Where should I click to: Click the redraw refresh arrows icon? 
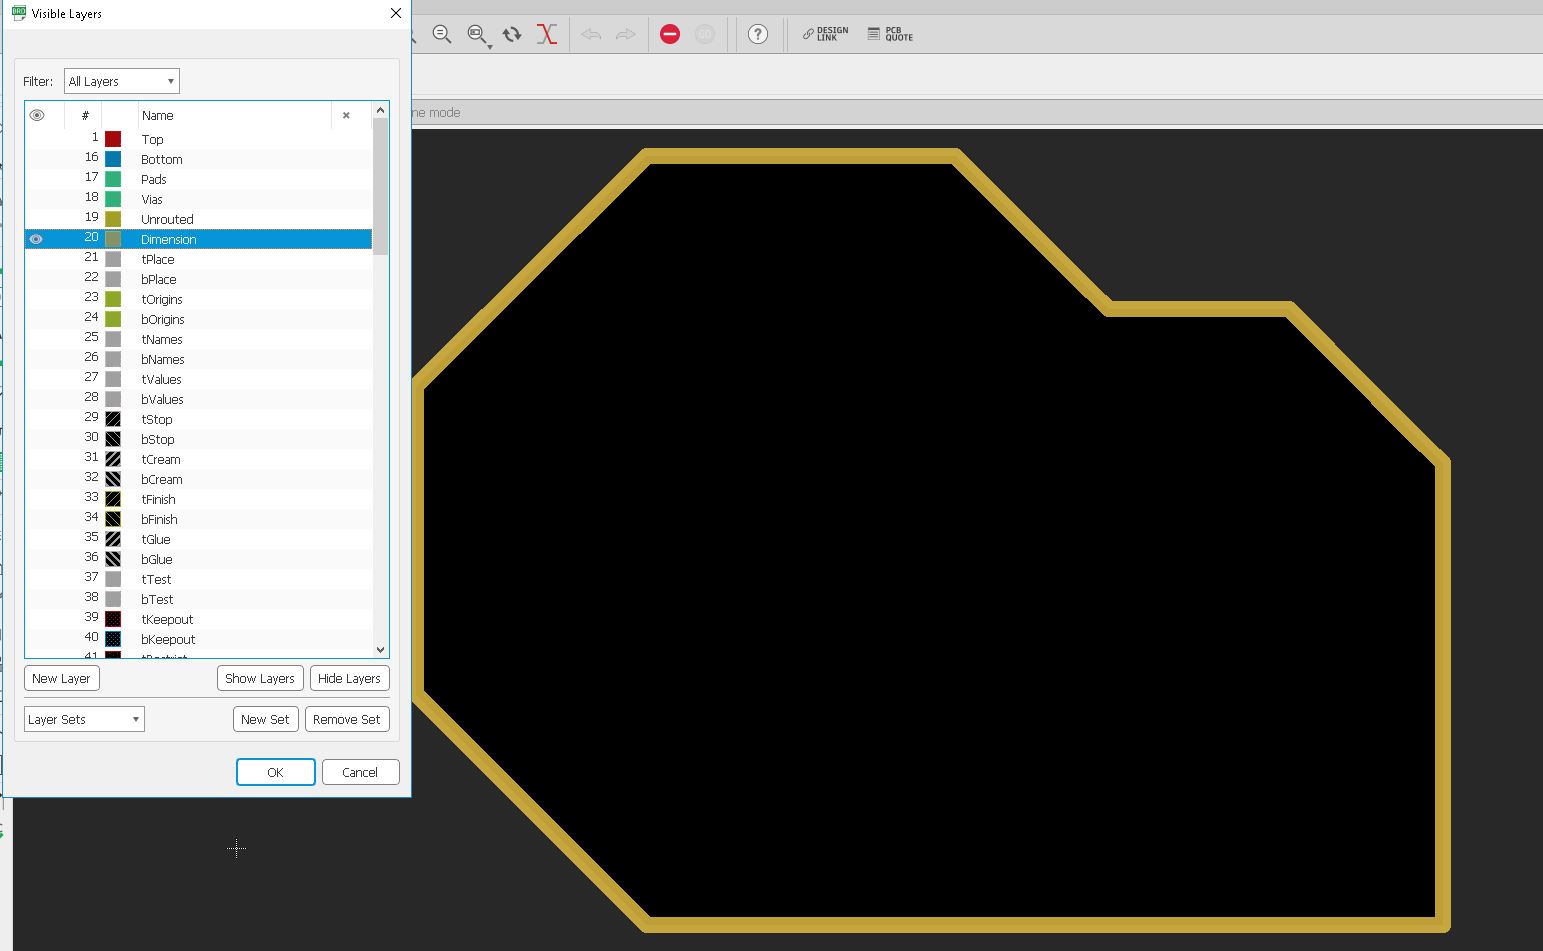(x=512, y=34)
